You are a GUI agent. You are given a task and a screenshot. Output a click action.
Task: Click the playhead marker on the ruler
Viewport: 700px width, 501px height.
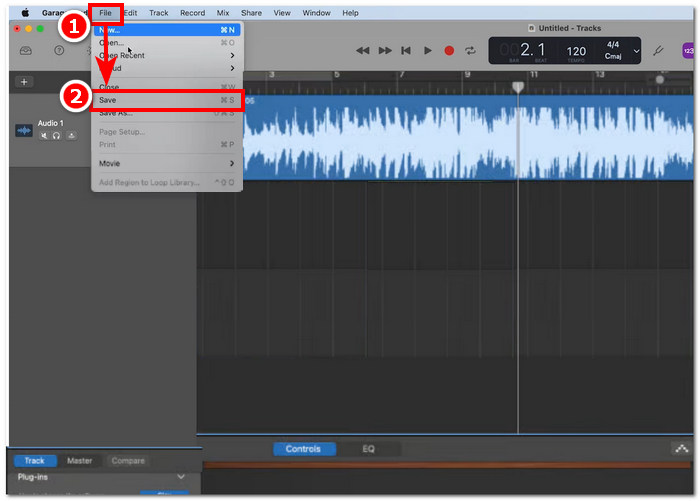click(x=518, y=87)
